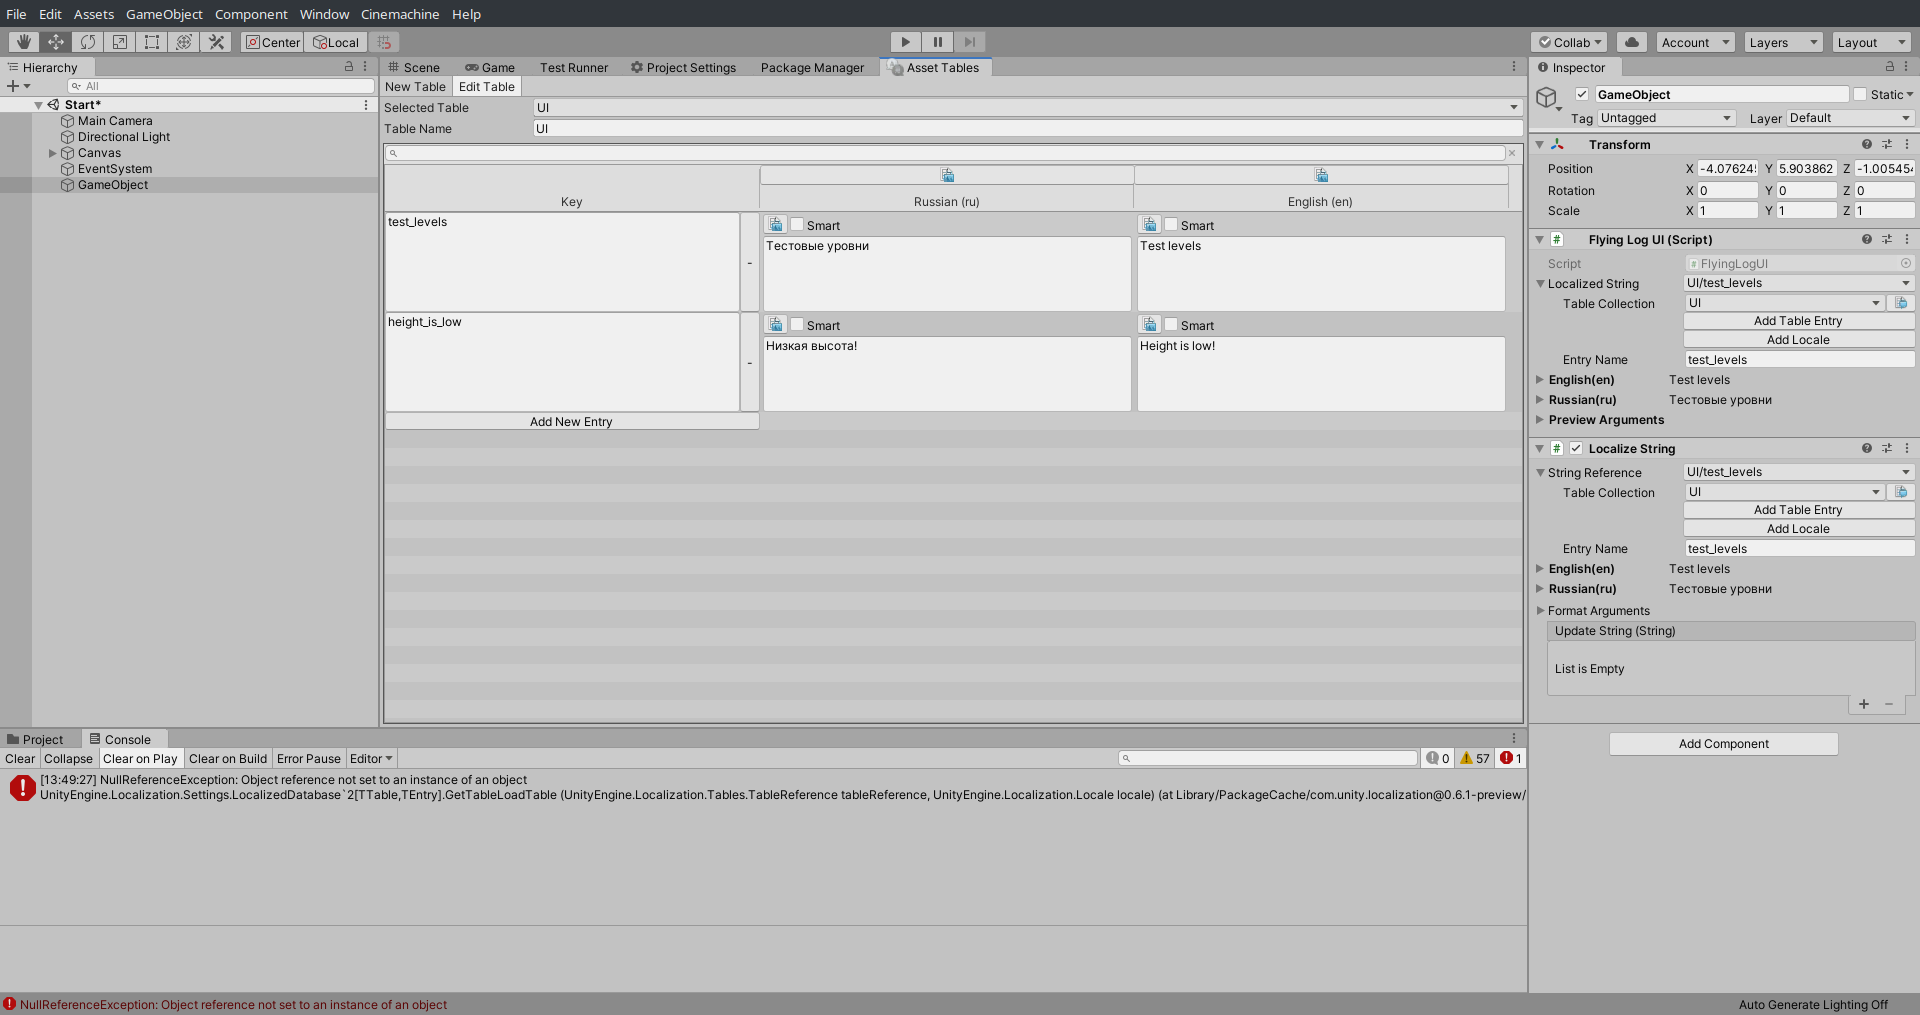Toggle Clear on Play in Console
This screenshot has width=1920, height=1015.
[x=140, y=759]
